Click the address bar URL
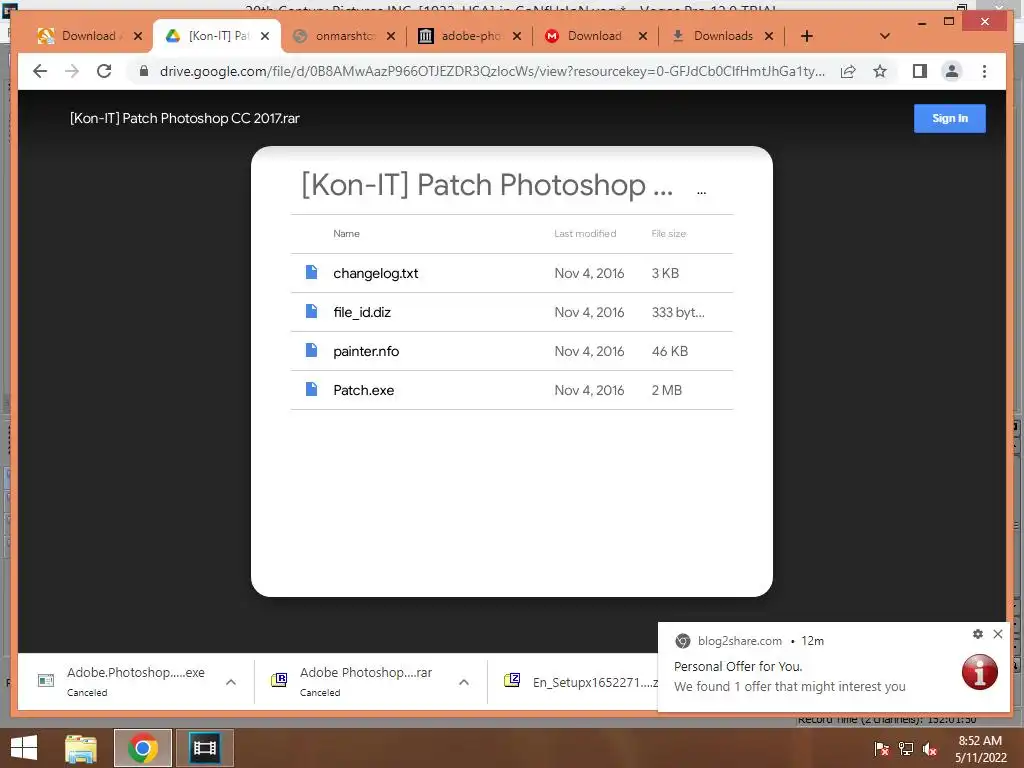 [x=492, y=71]
